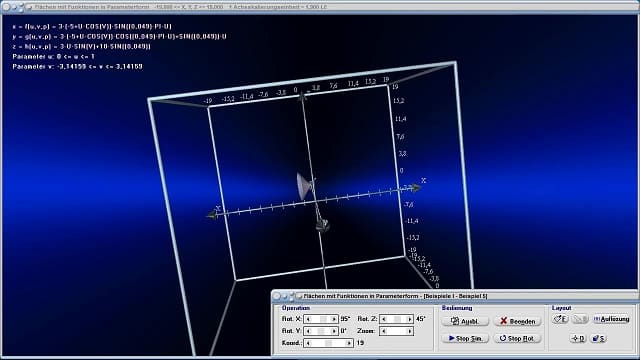The height and width of the screenshot is (360, 640).
Task: Click the Rot. X value 95°
Action: pos(345,319)
